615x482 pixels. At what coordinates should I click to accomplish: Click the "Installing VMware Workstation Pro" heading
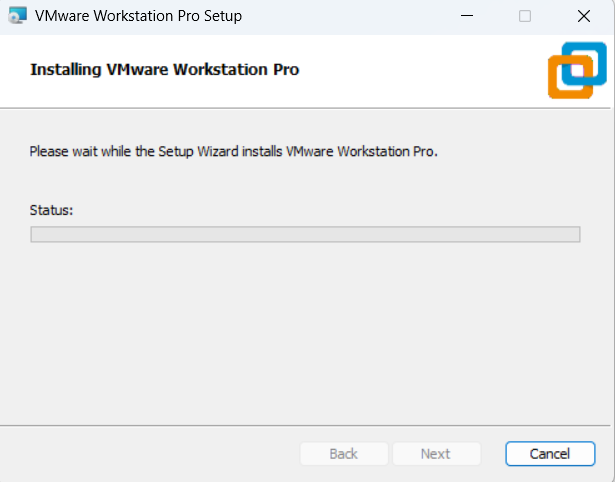(x=165, y=70)
